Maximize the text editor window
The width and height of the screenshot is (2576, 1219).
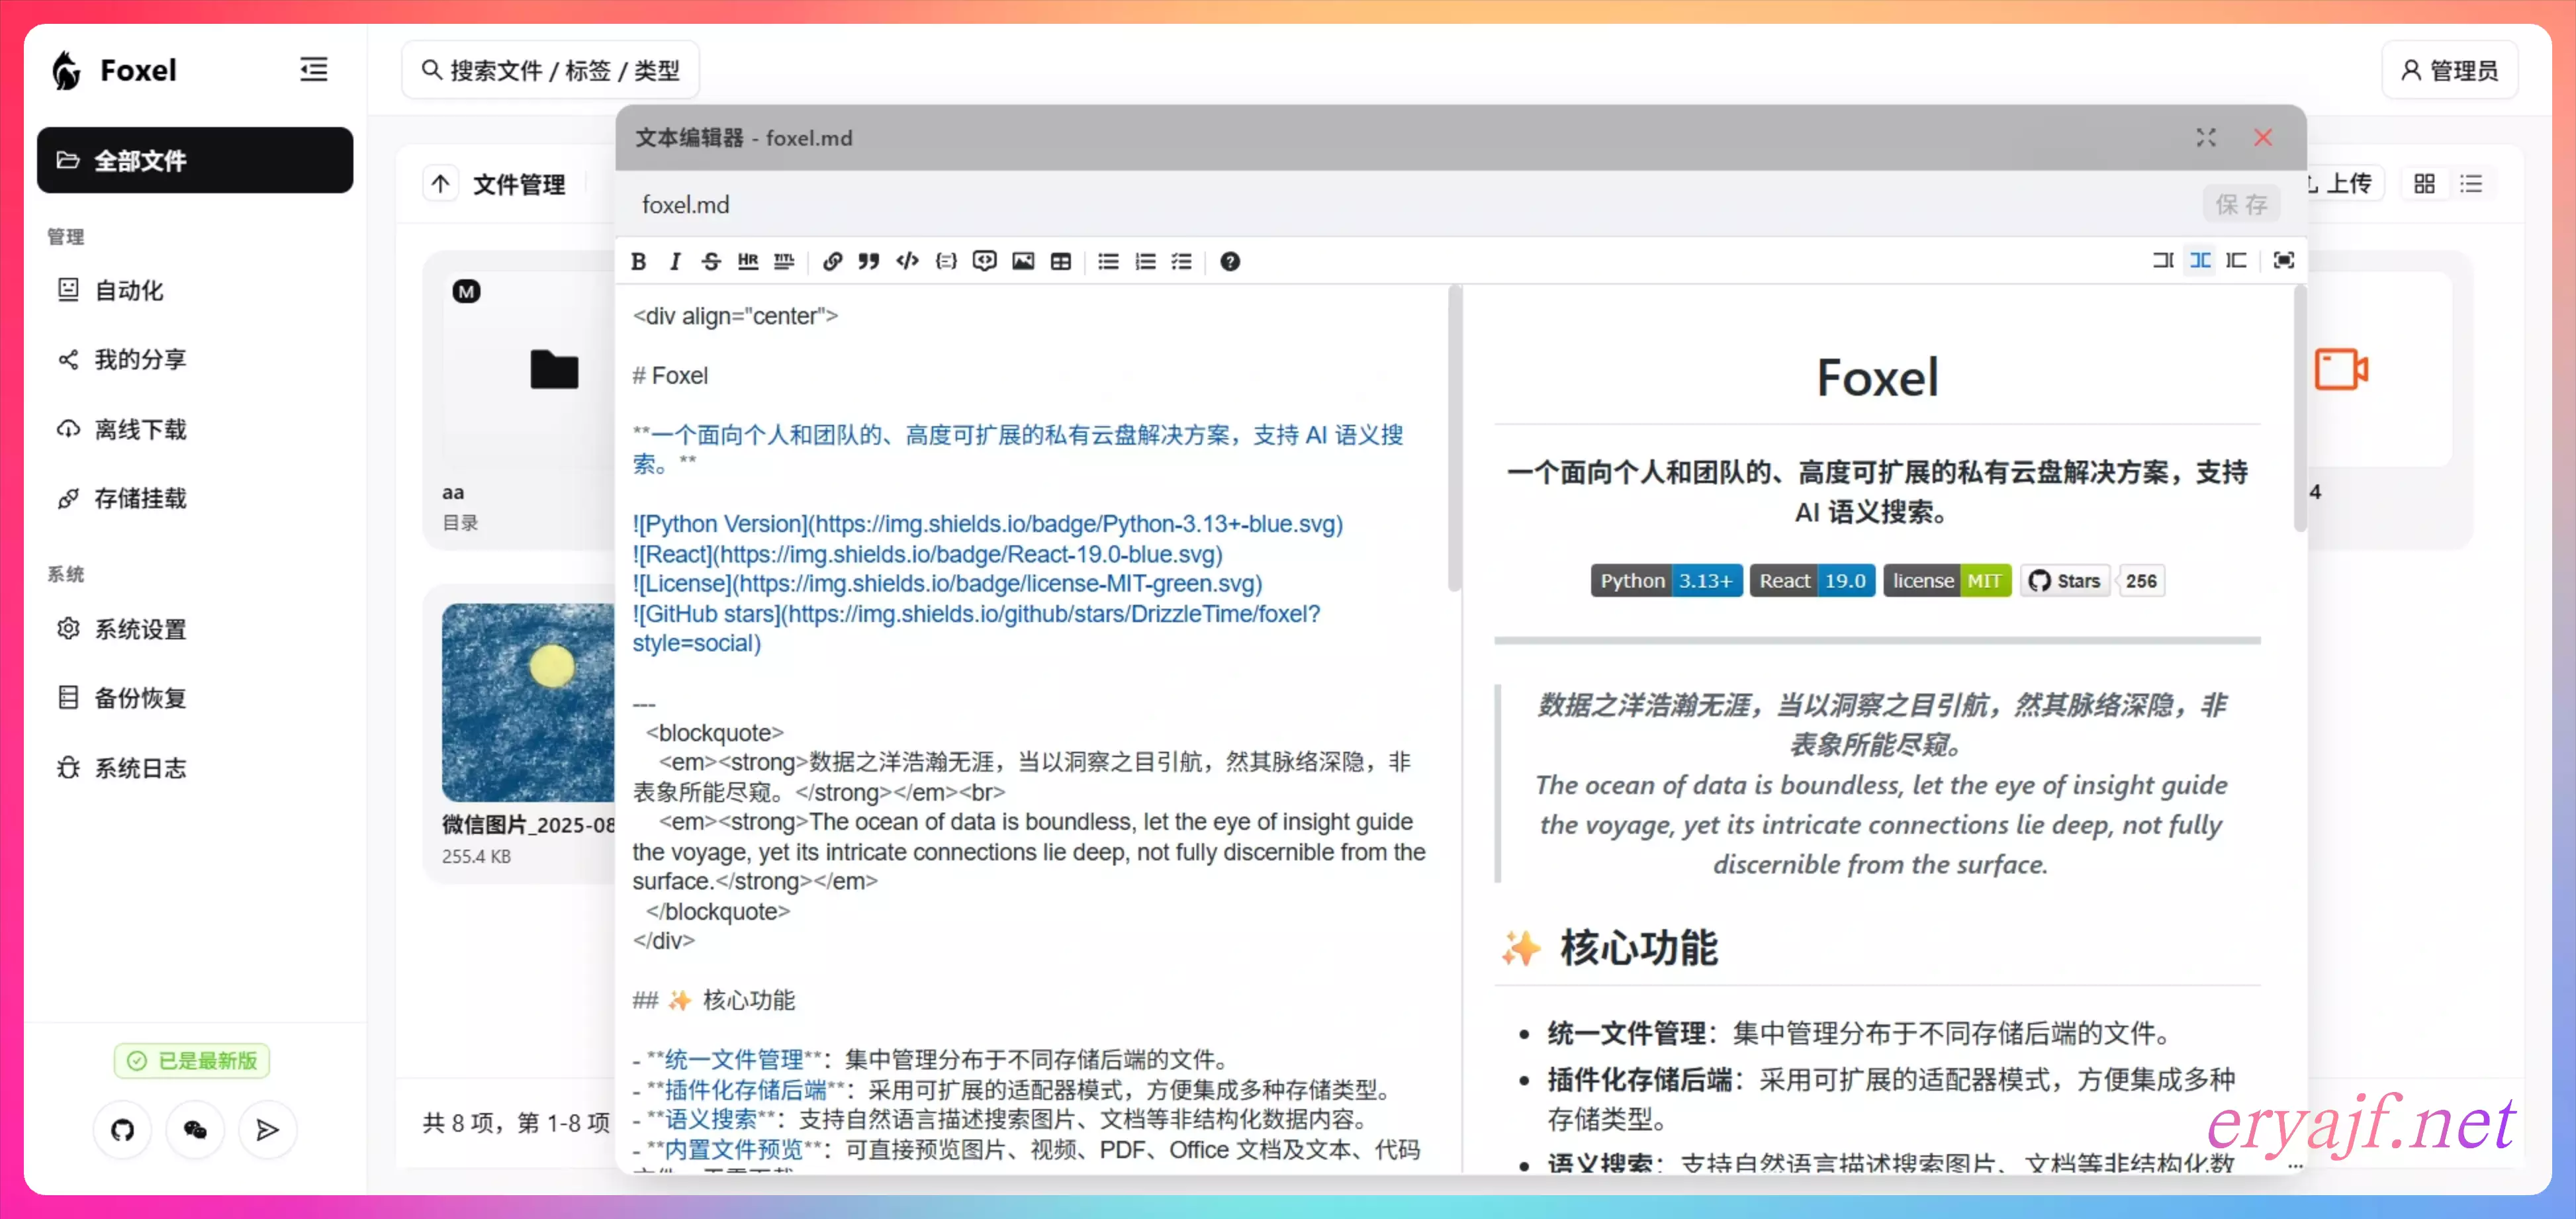(2206, 137)
